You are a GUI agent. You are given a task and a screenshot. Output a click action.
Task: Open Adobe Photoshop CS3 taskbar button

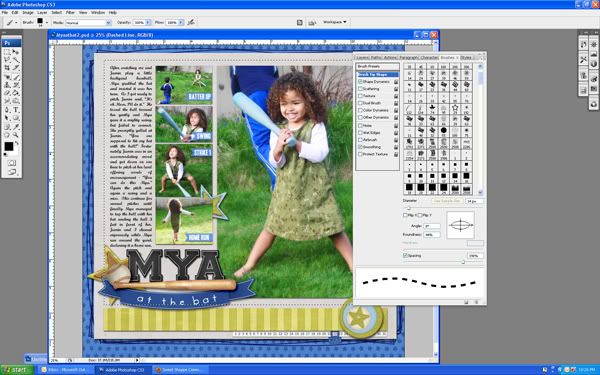122,370
